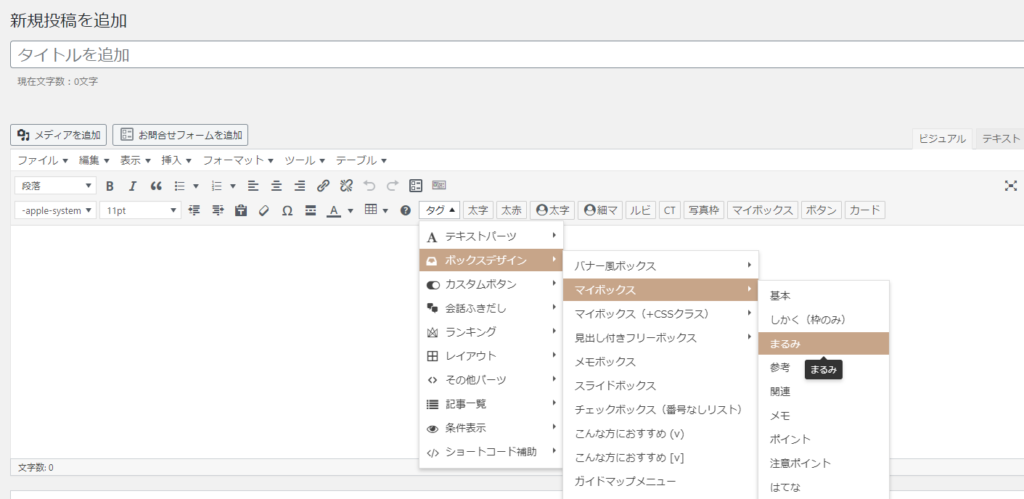
Task: Insert a bulleted list
Action: click(180, 186)
